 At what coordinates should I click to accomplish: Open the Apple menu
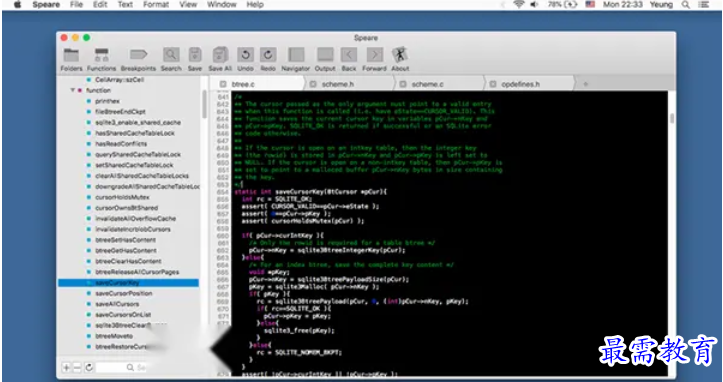click(18, 5)
